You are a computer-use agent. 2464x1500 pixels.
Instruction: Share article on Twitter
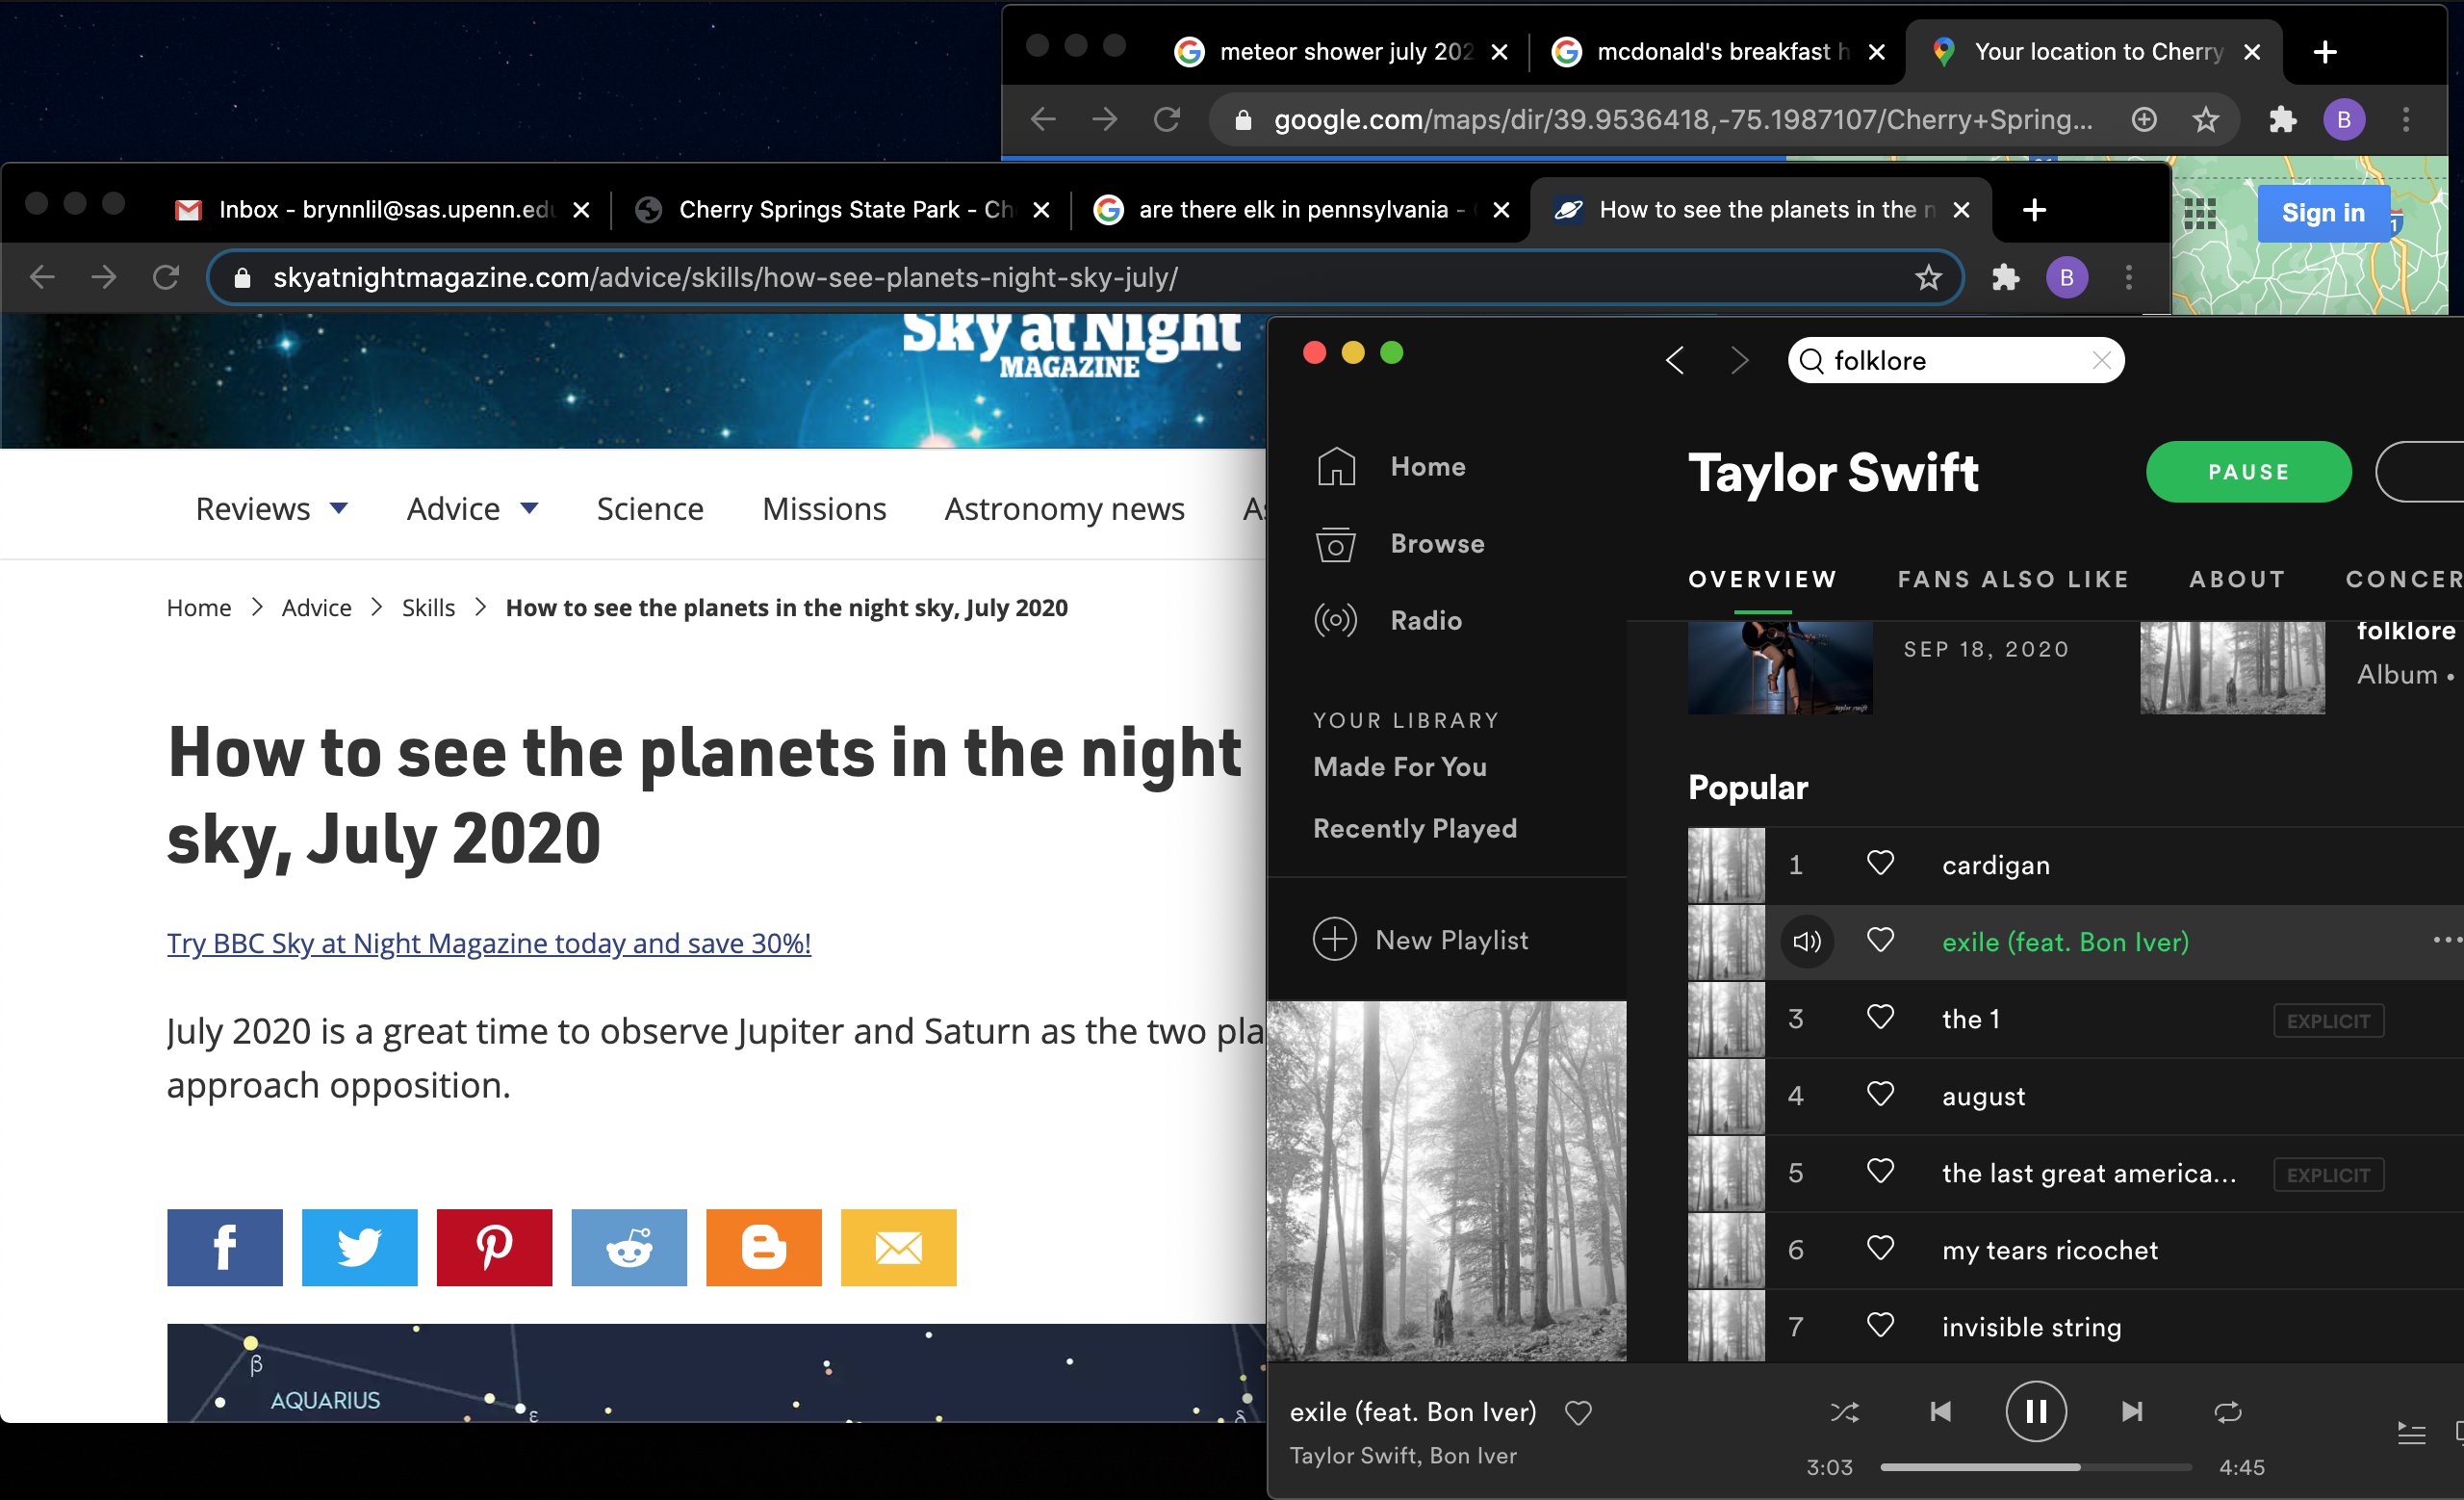[360, 1247]
